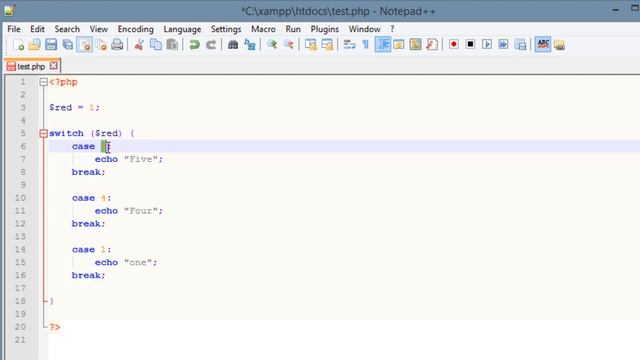Close the current document via the toolbar icon
This screenshot has width=640, height=360.
pos(84,44)
